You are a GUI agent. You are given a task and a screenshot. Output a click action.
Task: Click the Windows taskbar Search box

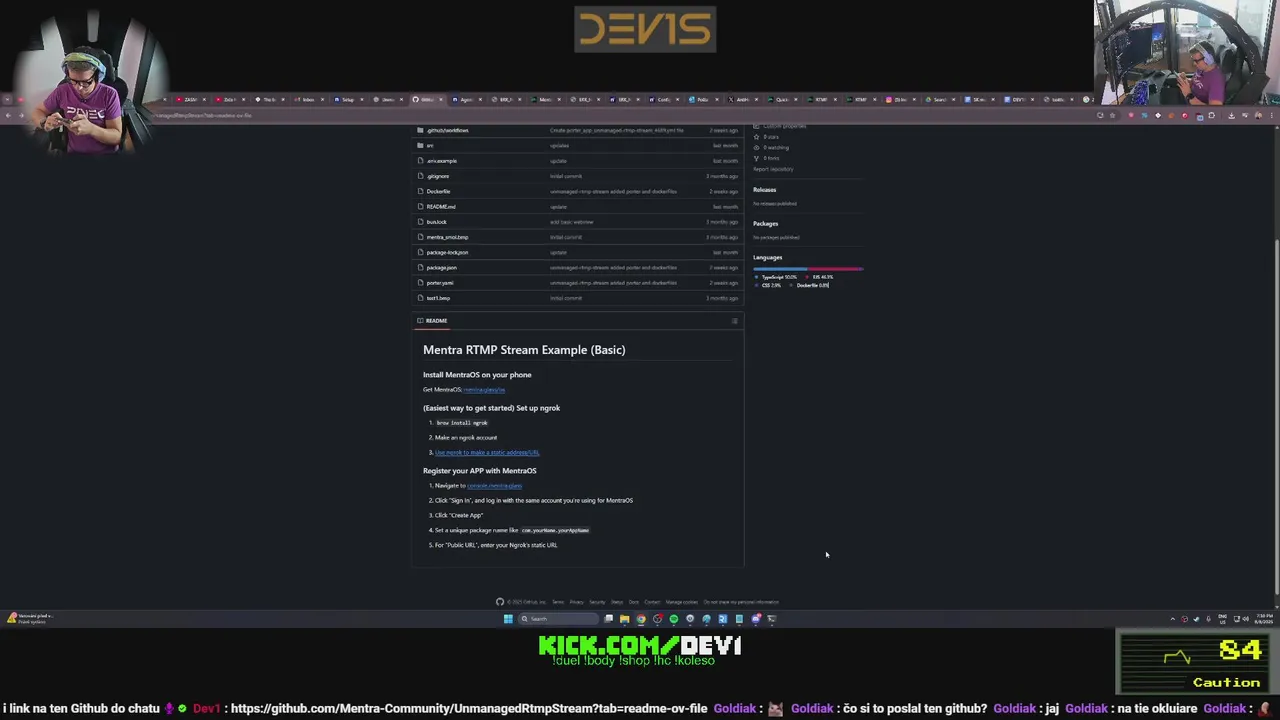coord(558,619)
